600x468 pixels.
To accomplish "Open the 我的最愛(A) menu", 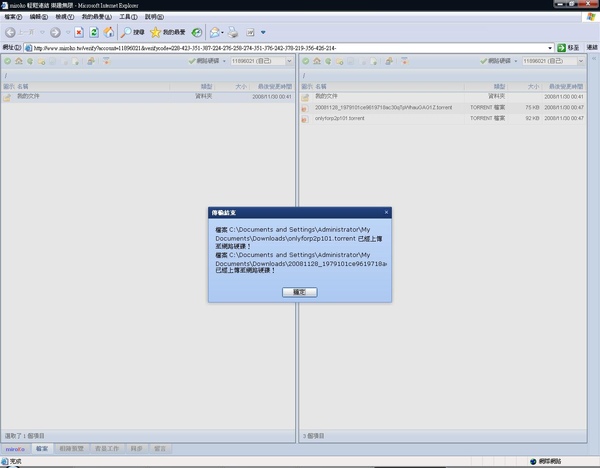I will point(96,17).
